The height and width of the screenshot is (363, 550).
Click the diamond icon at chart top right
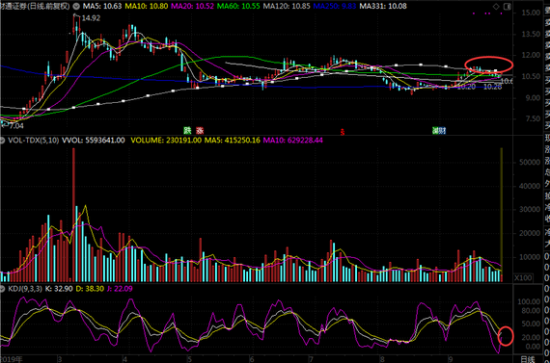pyautogui.click(x=496, y=6)
